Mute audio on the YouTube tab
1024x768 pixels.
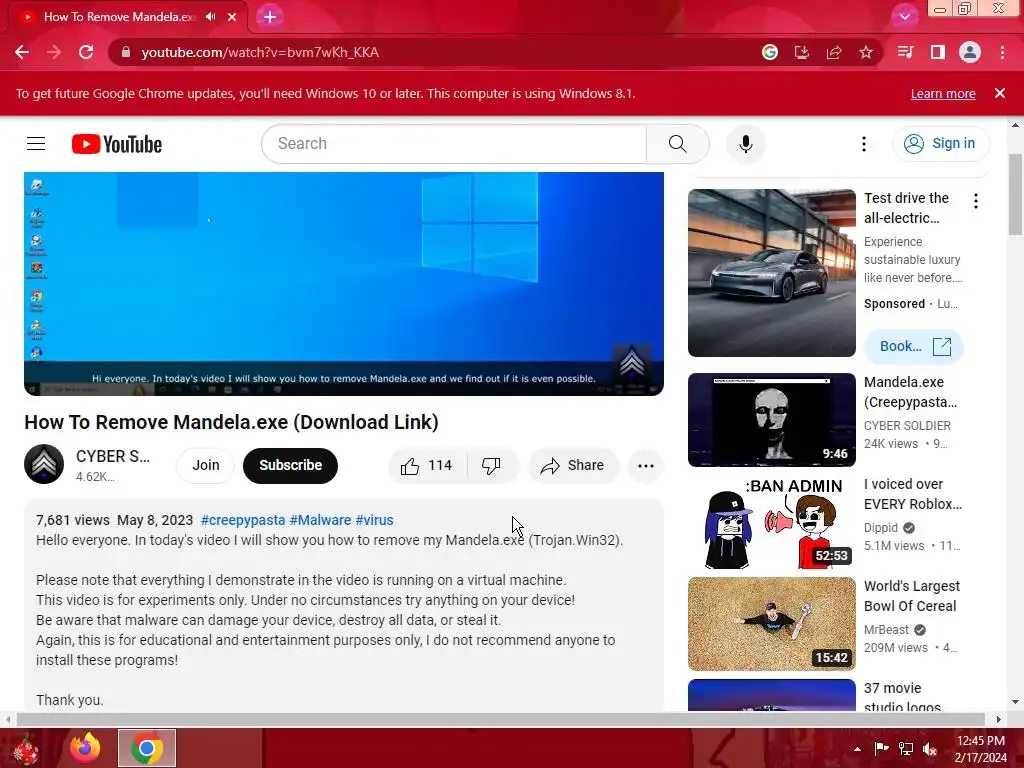tap(210, 17)
